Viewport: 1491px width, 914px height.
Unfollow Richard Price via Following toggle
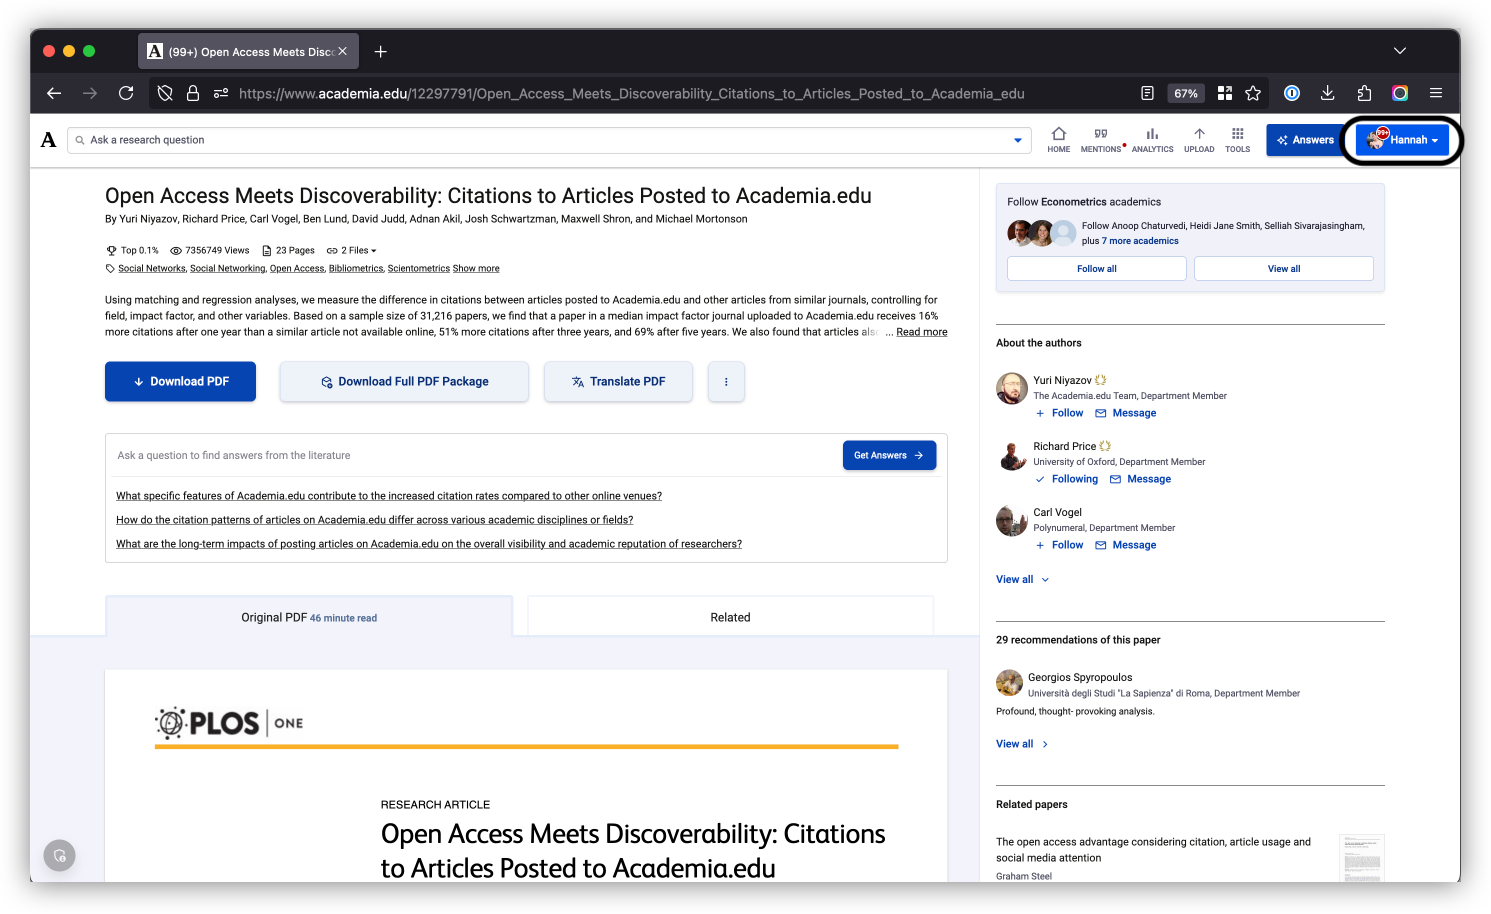(x=1066, y=478)
